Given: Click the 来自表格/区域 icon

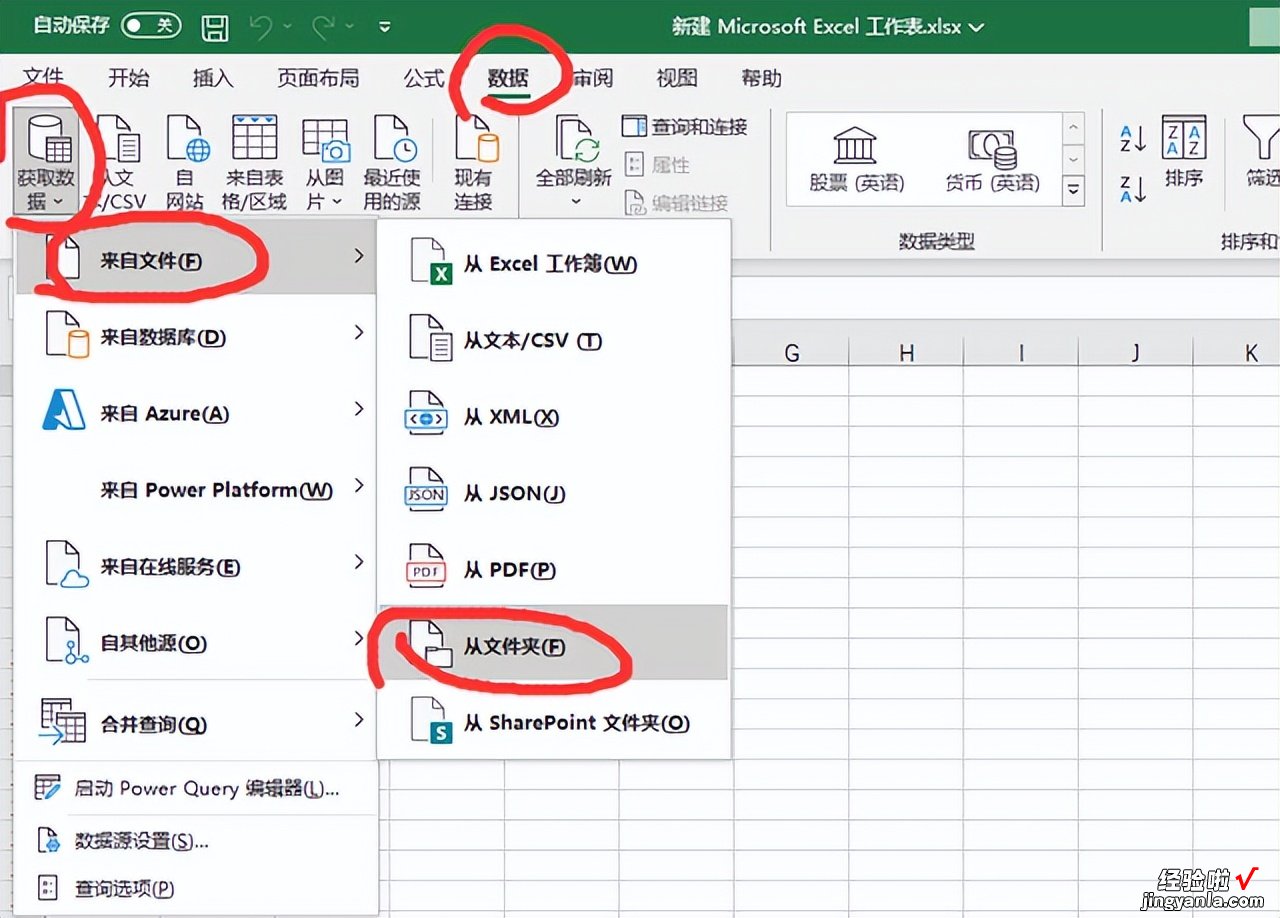Looking at the screenshot, I should [255, 138].
